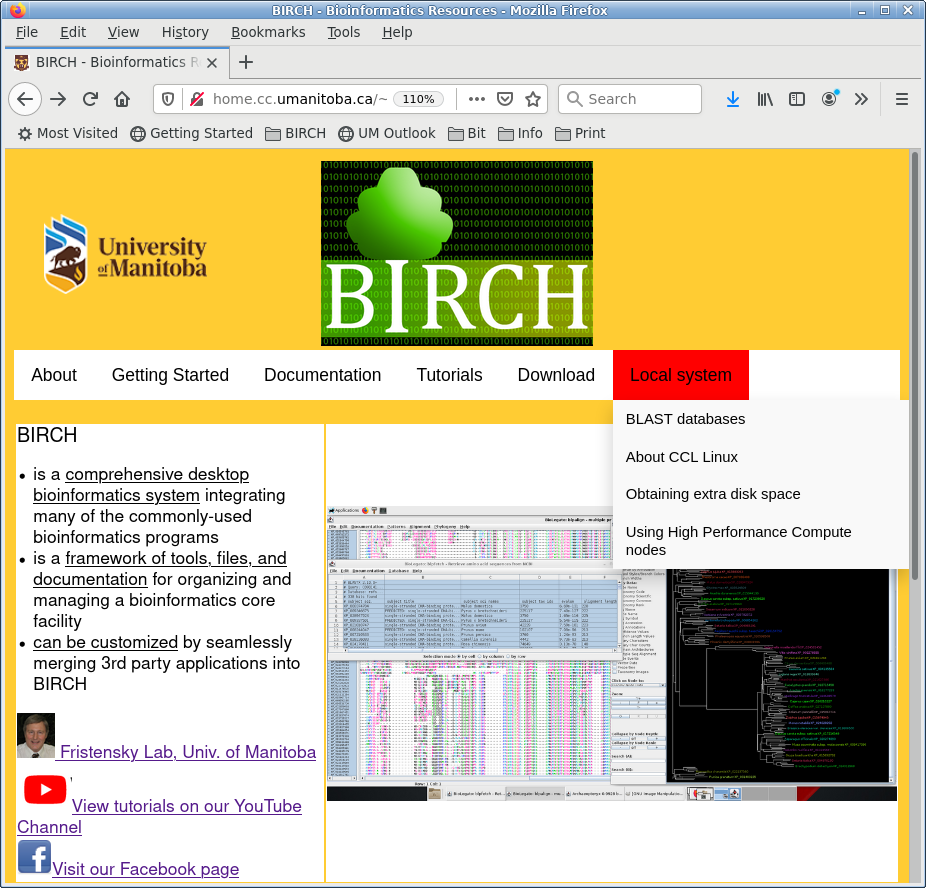Screen dimensions: 926x888
Task: Minimize the Firefox window
Action: pos(862,11)
